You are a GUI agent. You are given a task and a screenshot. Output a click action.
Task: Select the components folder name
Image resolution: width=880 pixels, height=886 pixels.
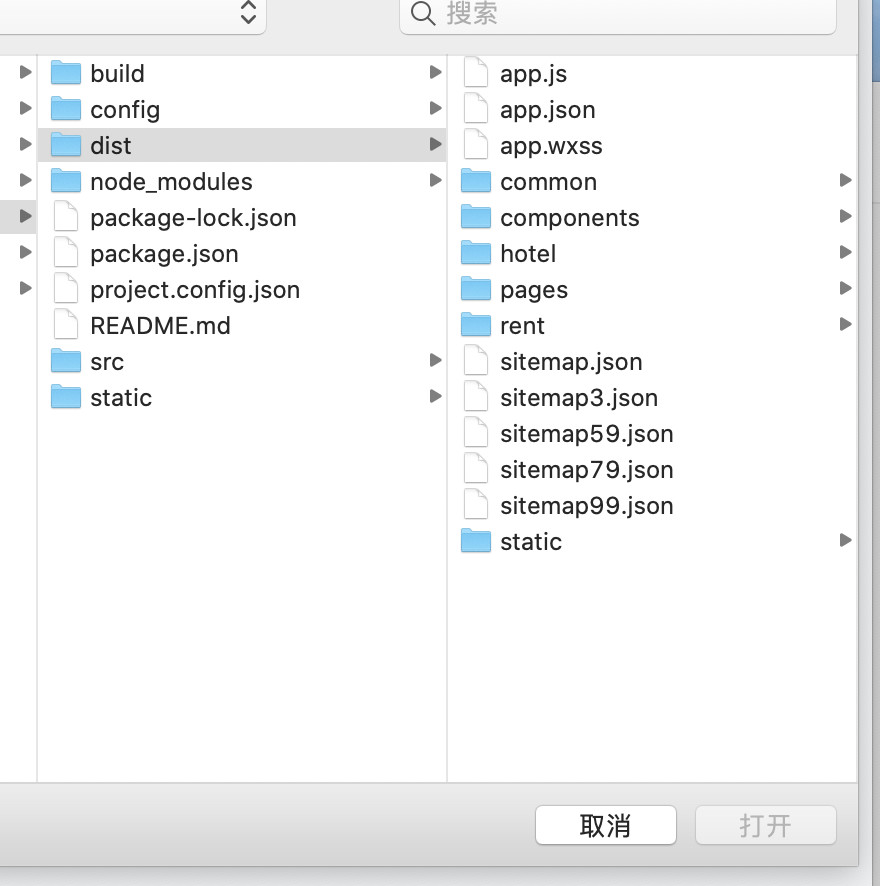[x=570, y=219]
